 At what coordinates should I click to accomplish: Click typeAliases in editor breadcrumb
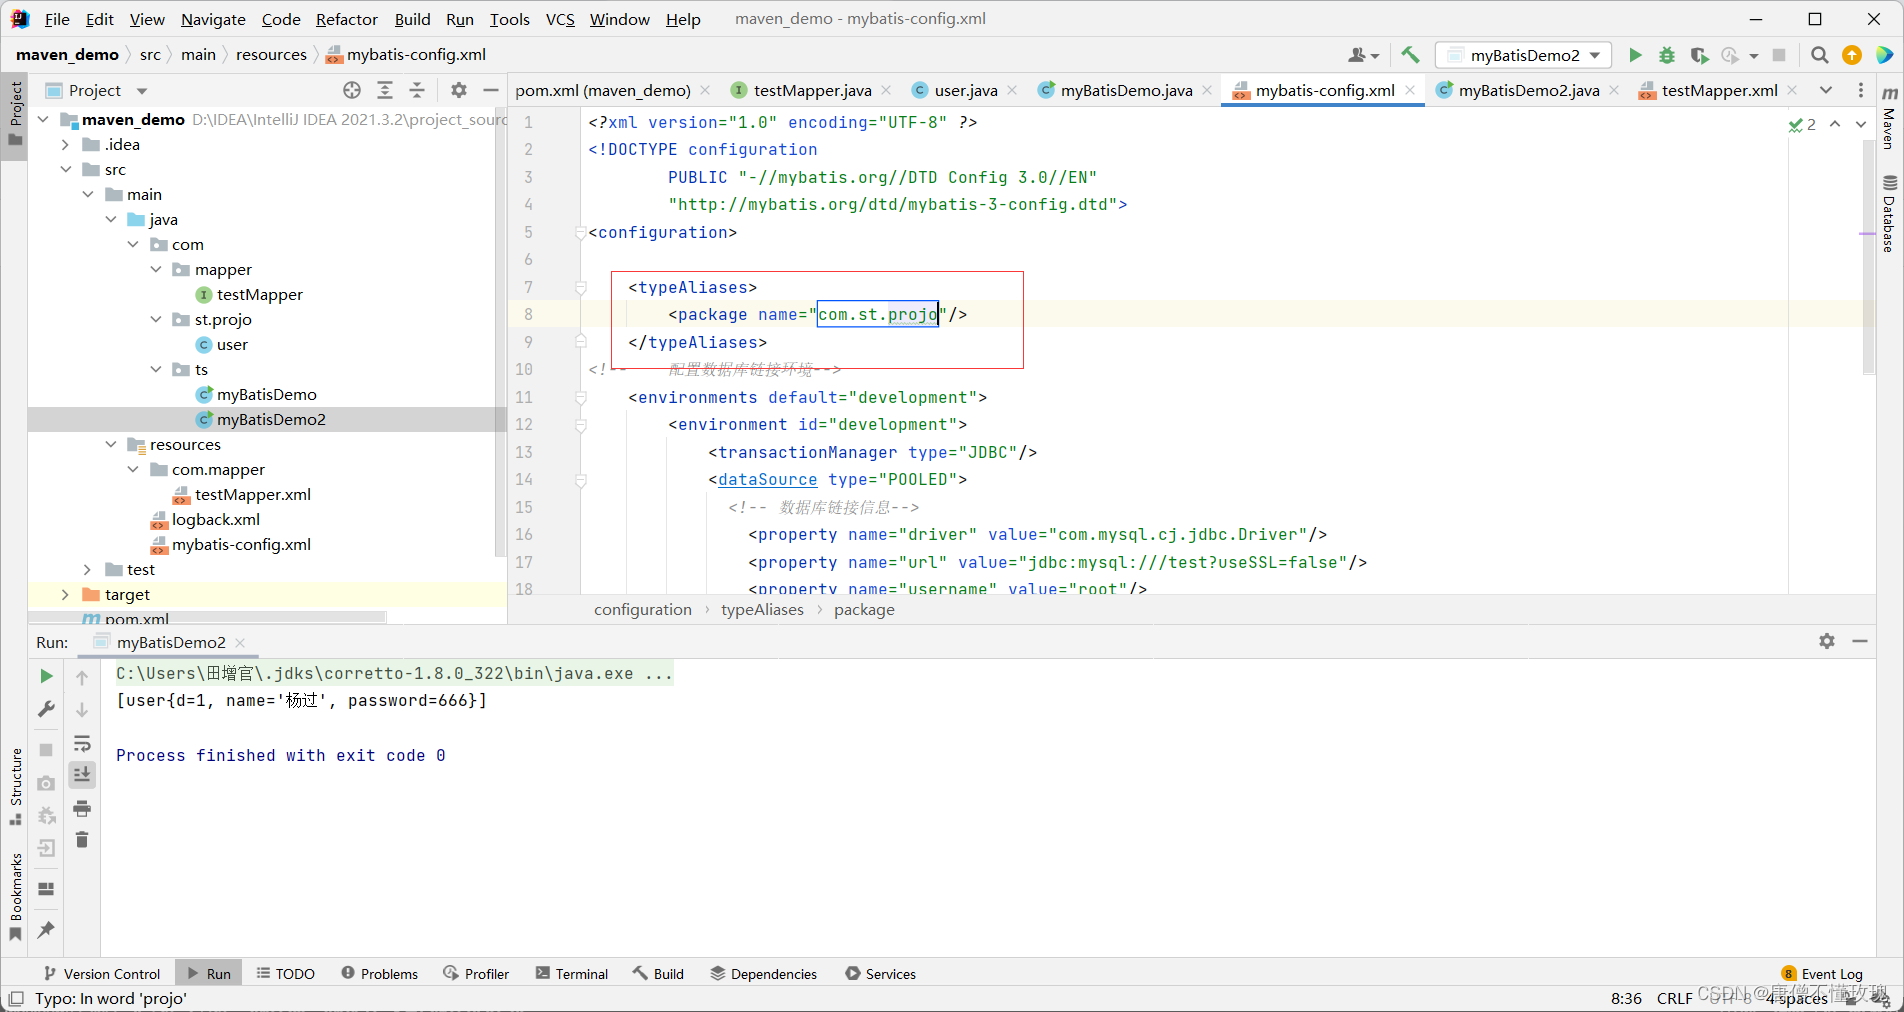click(762, 610)
